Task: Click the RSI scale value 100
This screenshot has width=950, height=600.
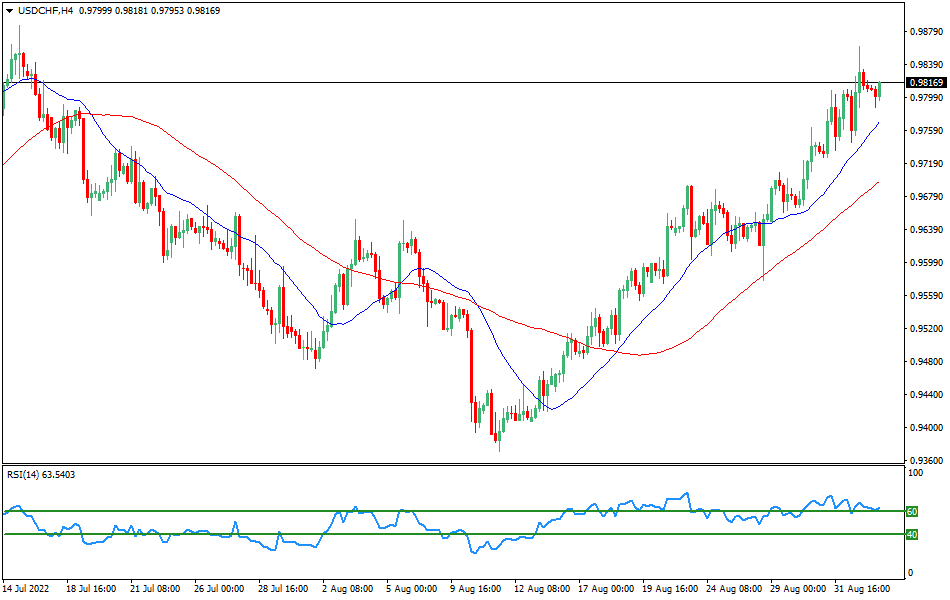Action: pos(914,472)
